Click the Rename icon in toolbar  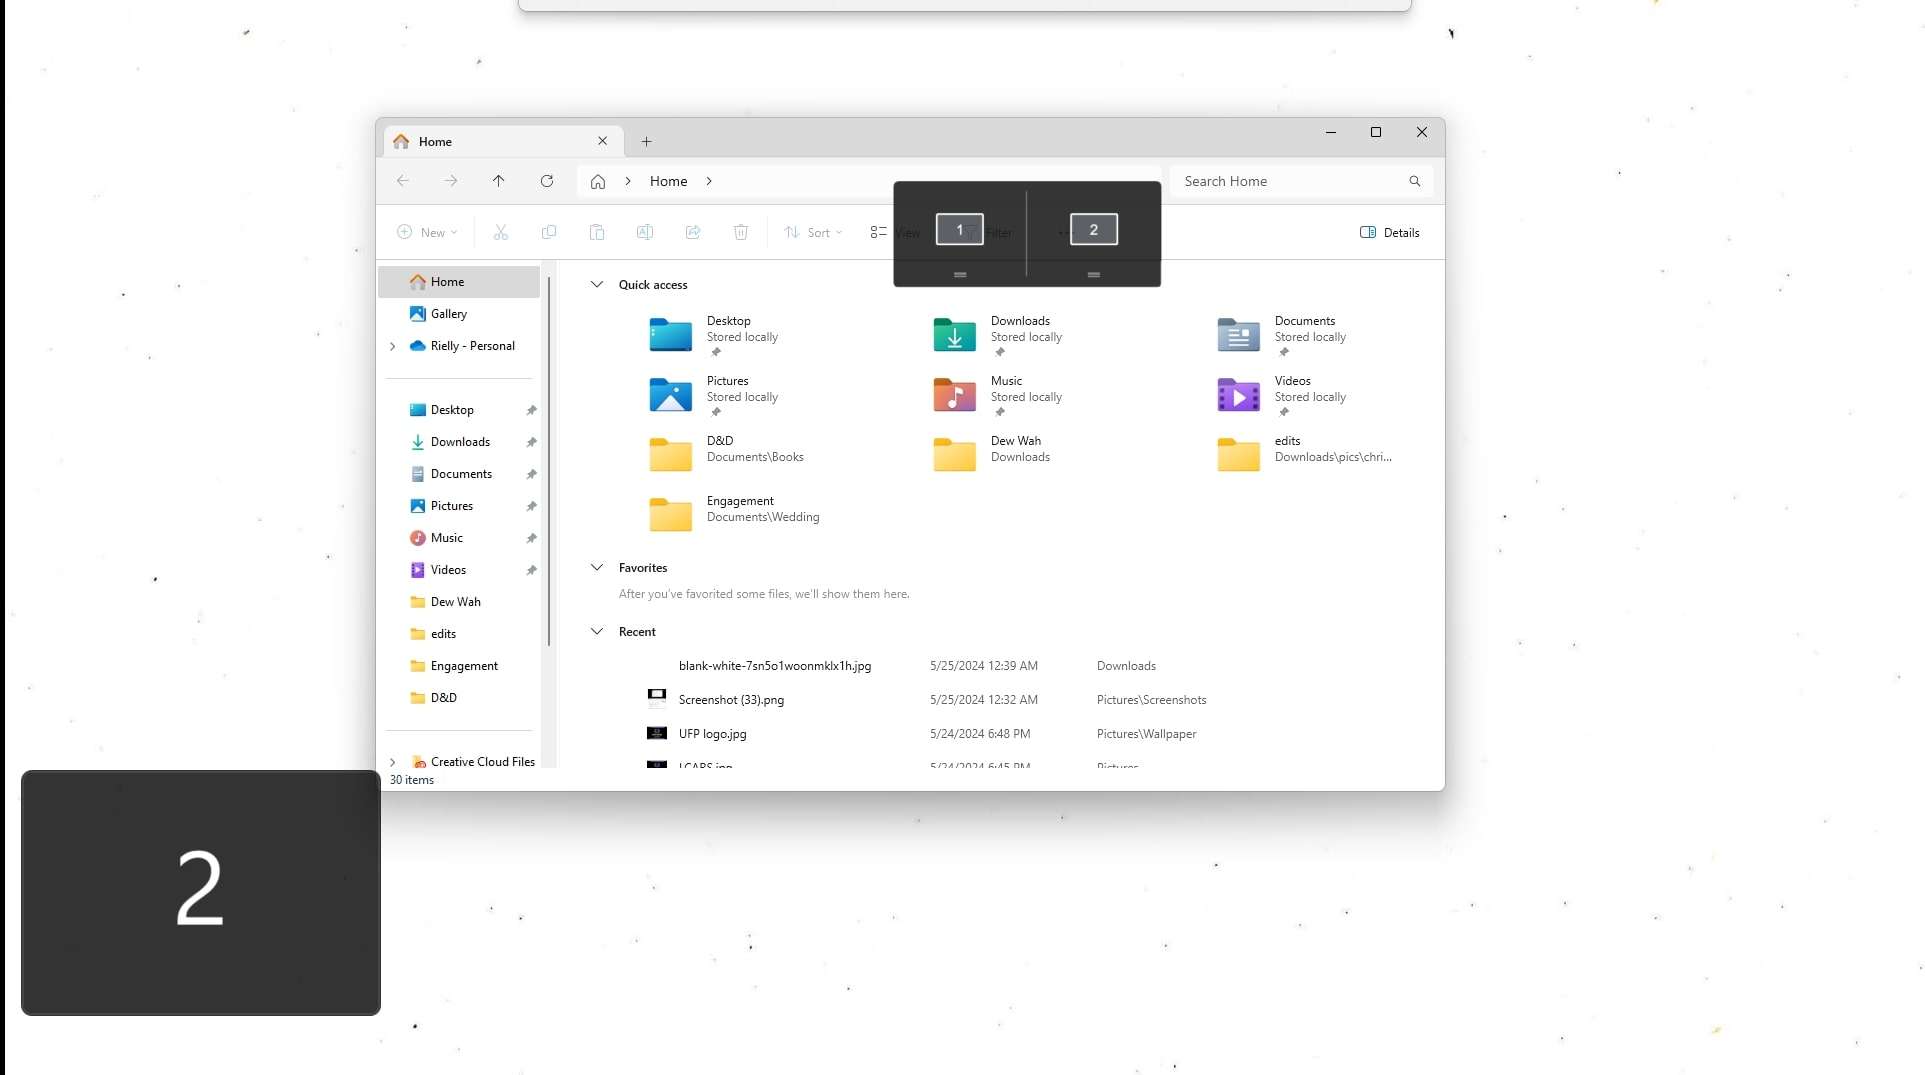(x=645, y=232)
